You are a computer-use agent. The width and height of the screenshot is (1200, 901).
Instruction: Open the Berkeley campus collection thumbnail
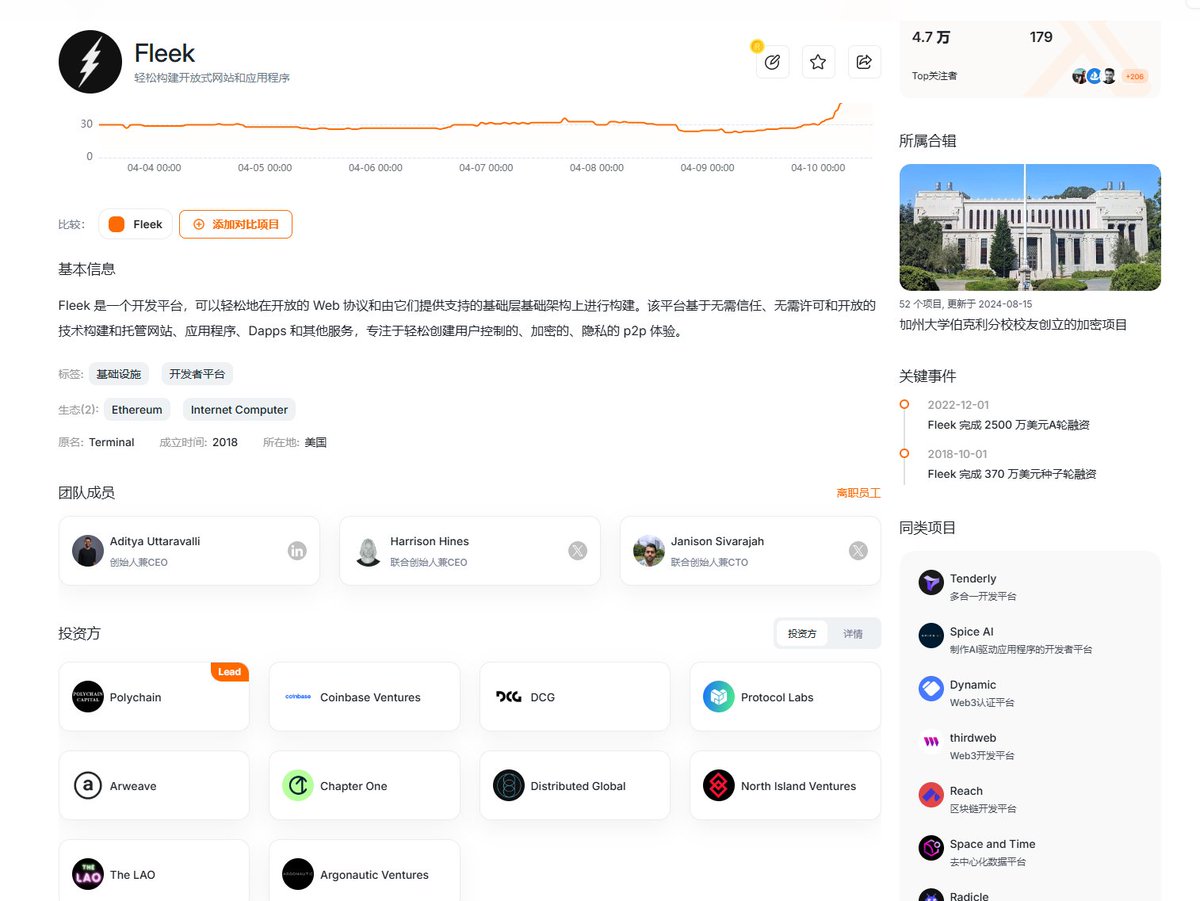pos(1030,227)
